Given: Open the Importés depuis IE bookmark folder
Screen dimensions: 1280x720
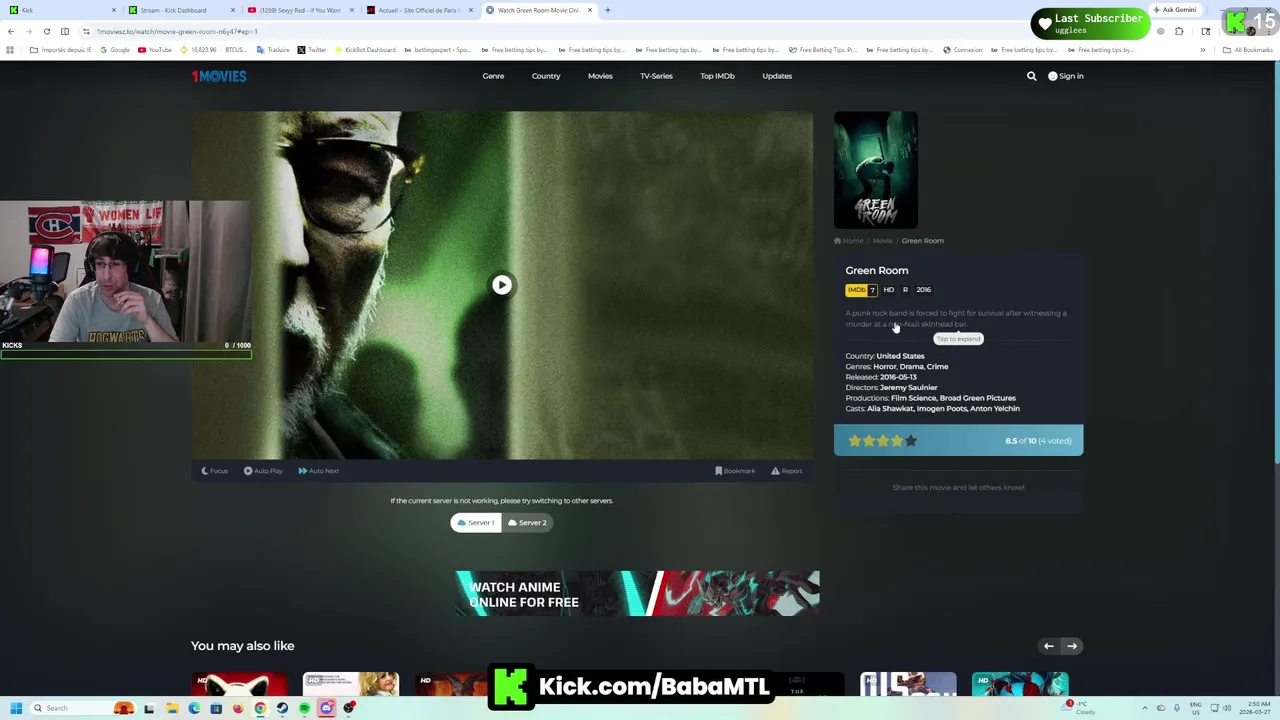Looking at the screenshot, I should click(x=61, y=50).
